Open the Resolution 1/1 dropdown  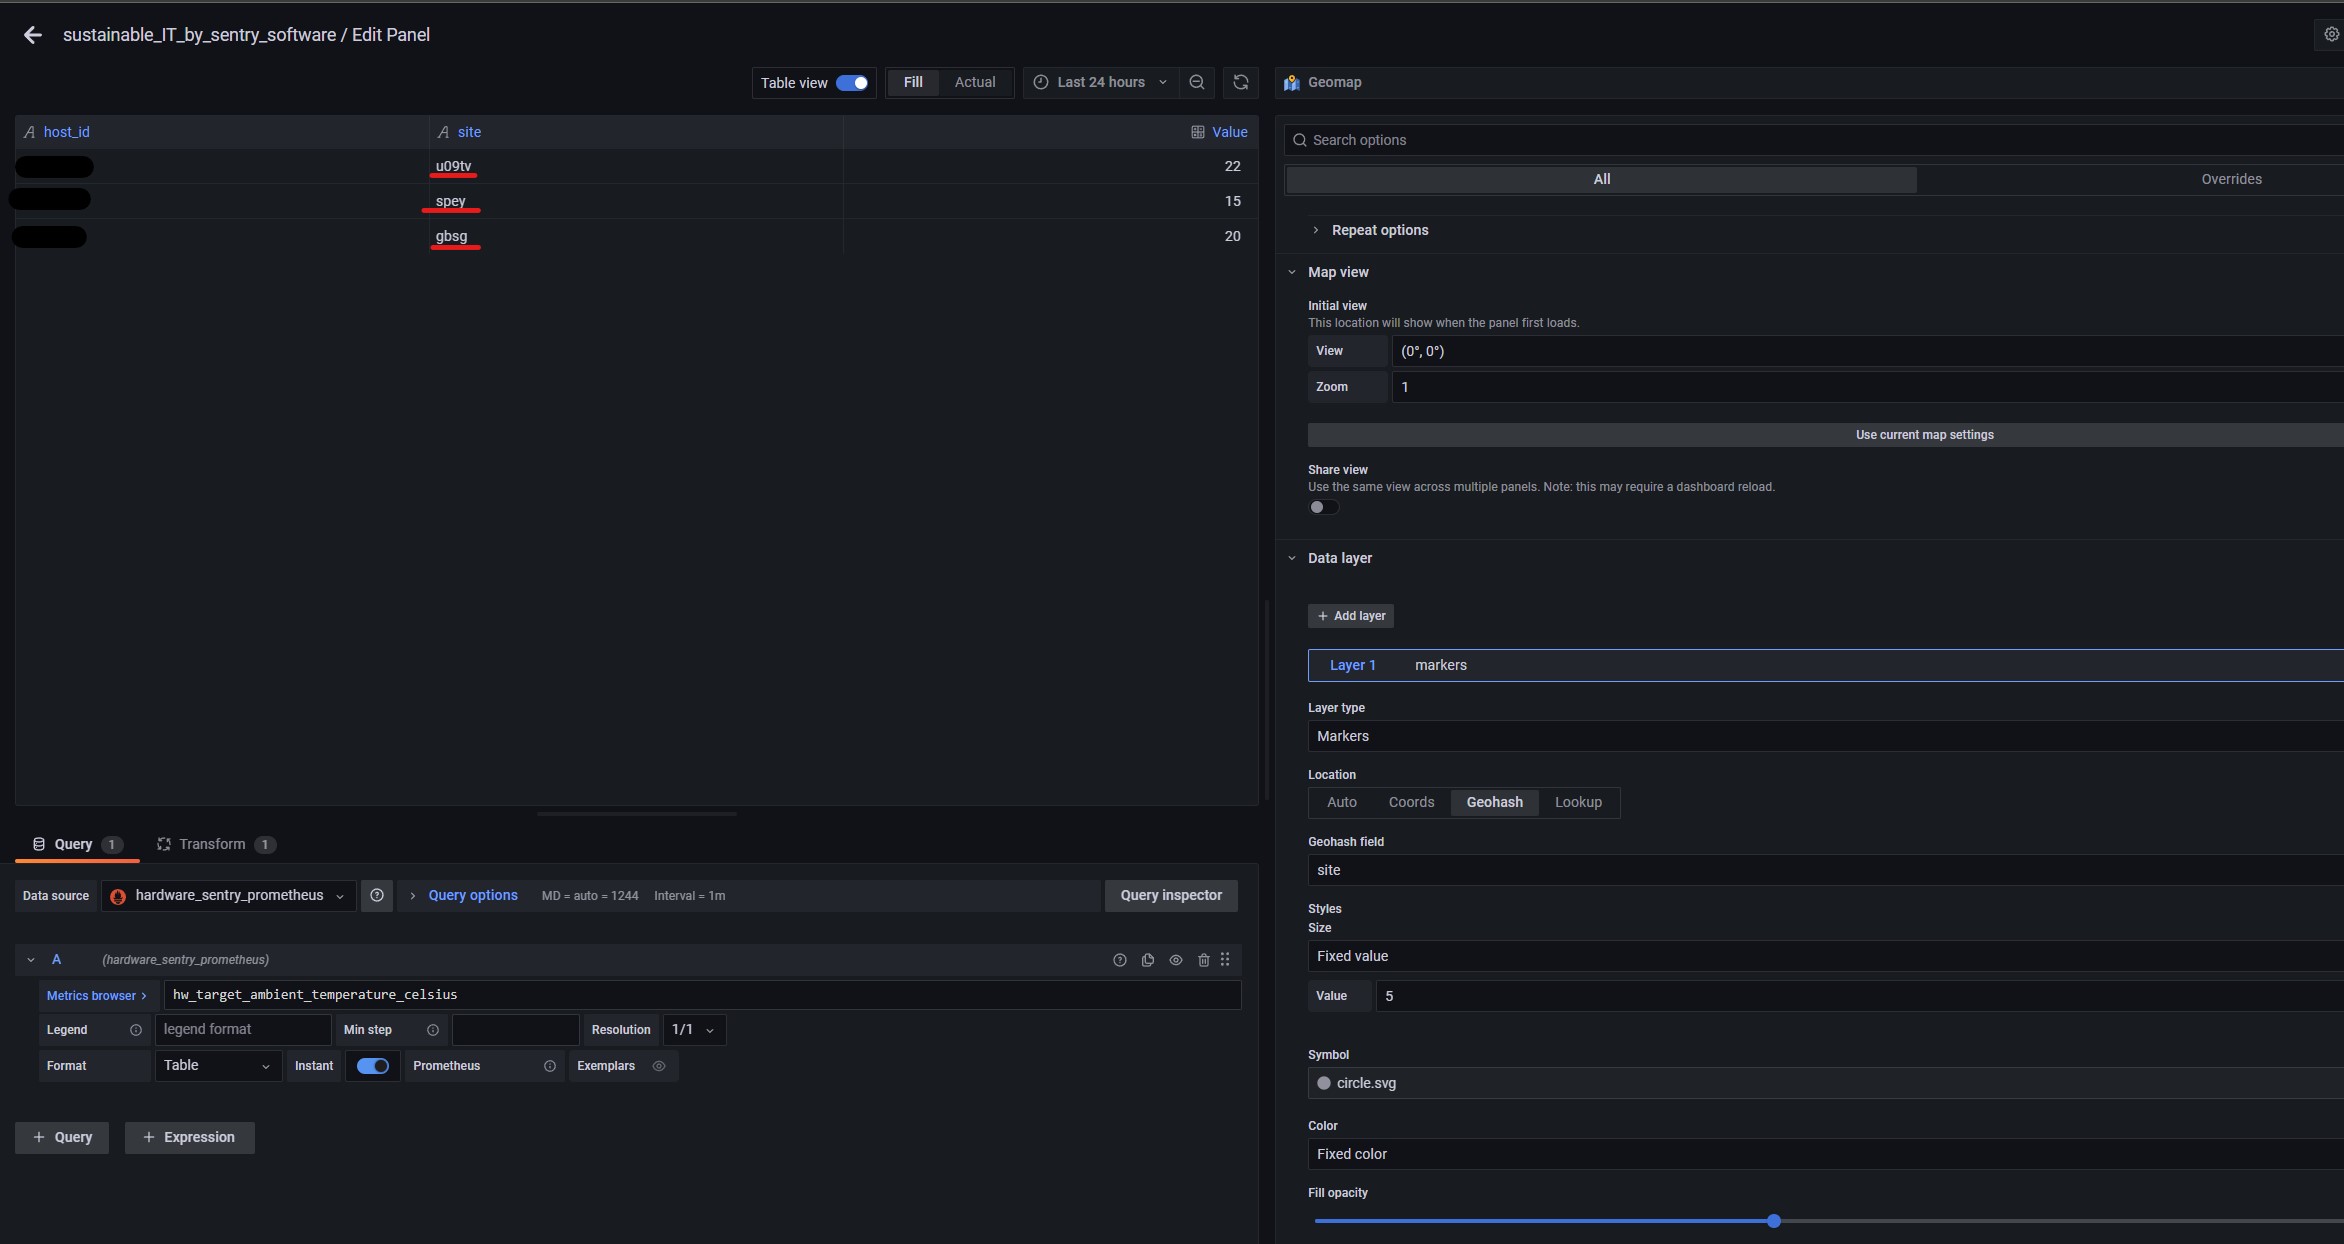click(x=694, y=1030)
